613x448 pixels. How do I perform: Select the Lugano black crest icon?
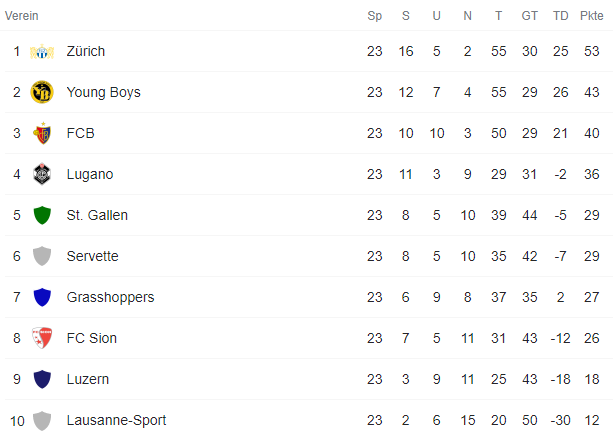[x=42, y=174]
